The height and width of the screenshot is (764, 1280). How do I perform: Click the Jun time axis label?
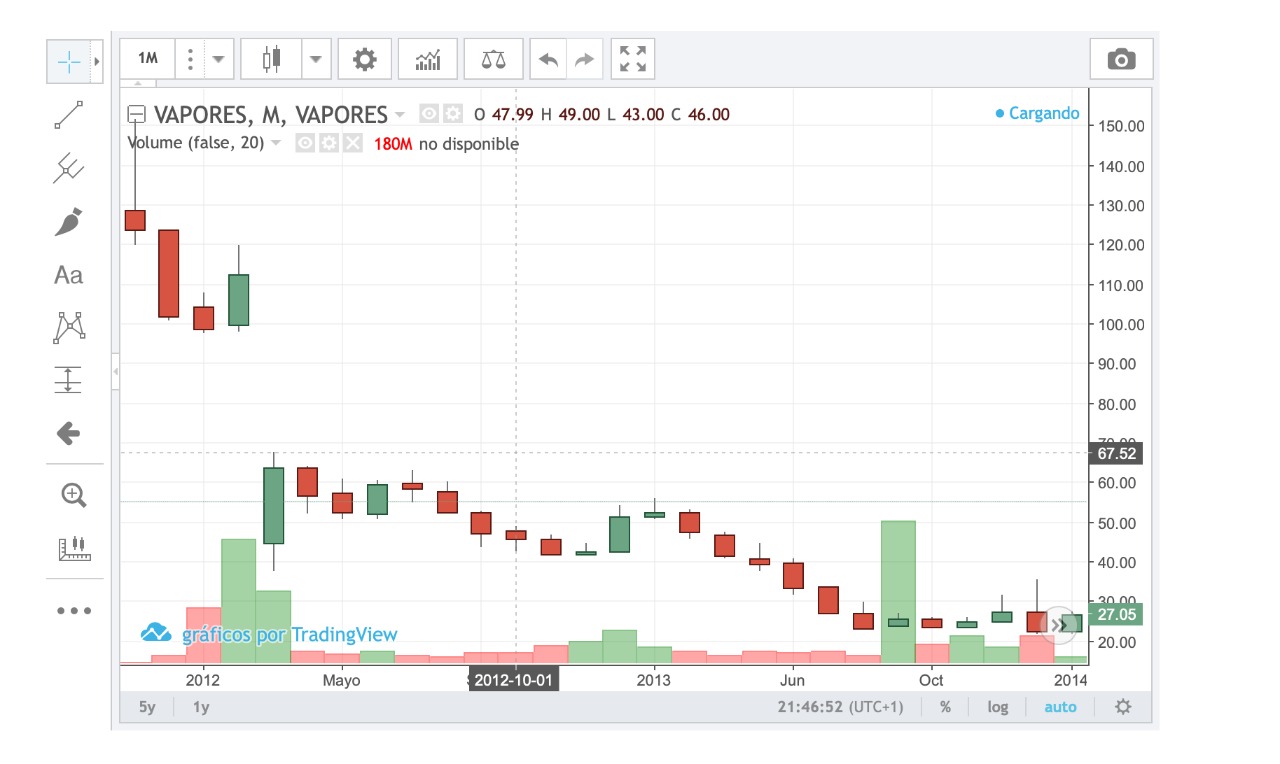click(792, 680)
